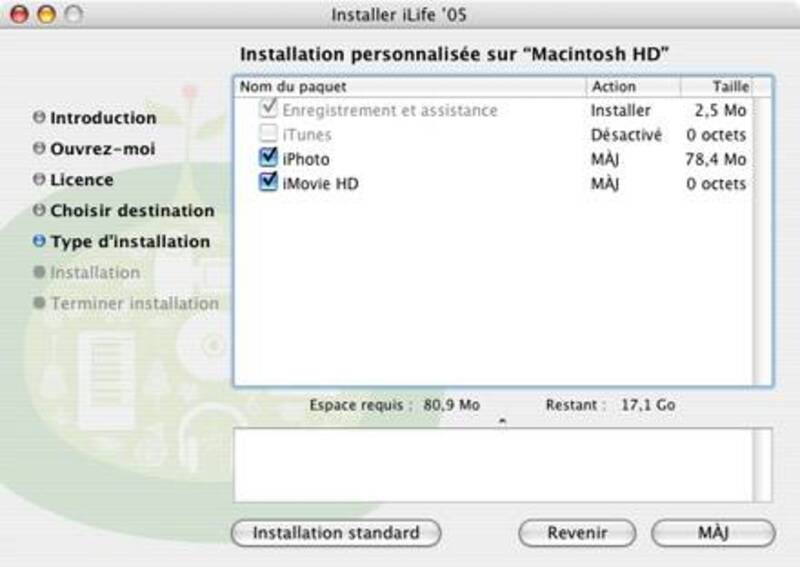The image size is (800, 567).
Task: Click the Désactivé action cell
Action: (x=626, y=135)
